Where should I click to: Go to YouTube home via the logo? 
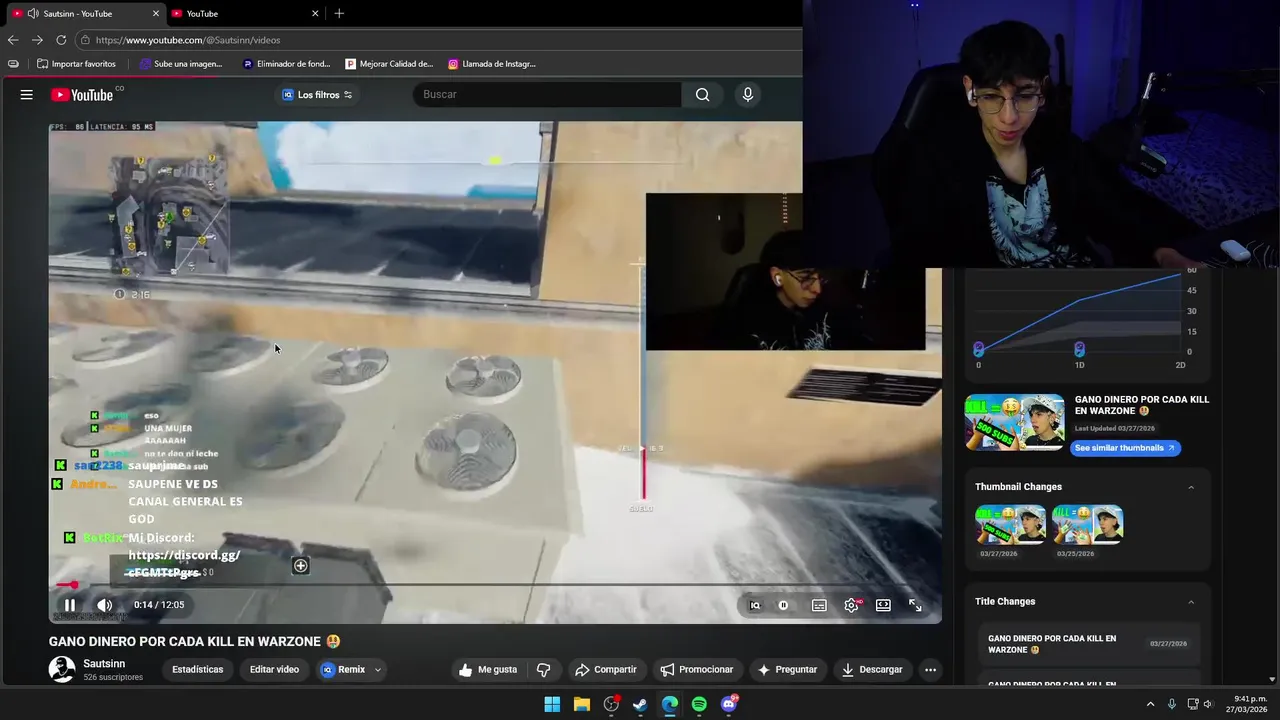(82, 95)
